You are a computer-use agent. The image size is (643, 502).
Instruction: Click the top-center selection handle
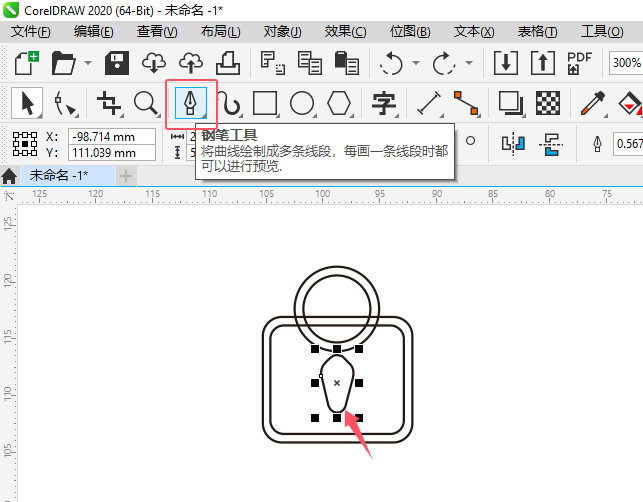pyautogui.click(x=337, y=349)
